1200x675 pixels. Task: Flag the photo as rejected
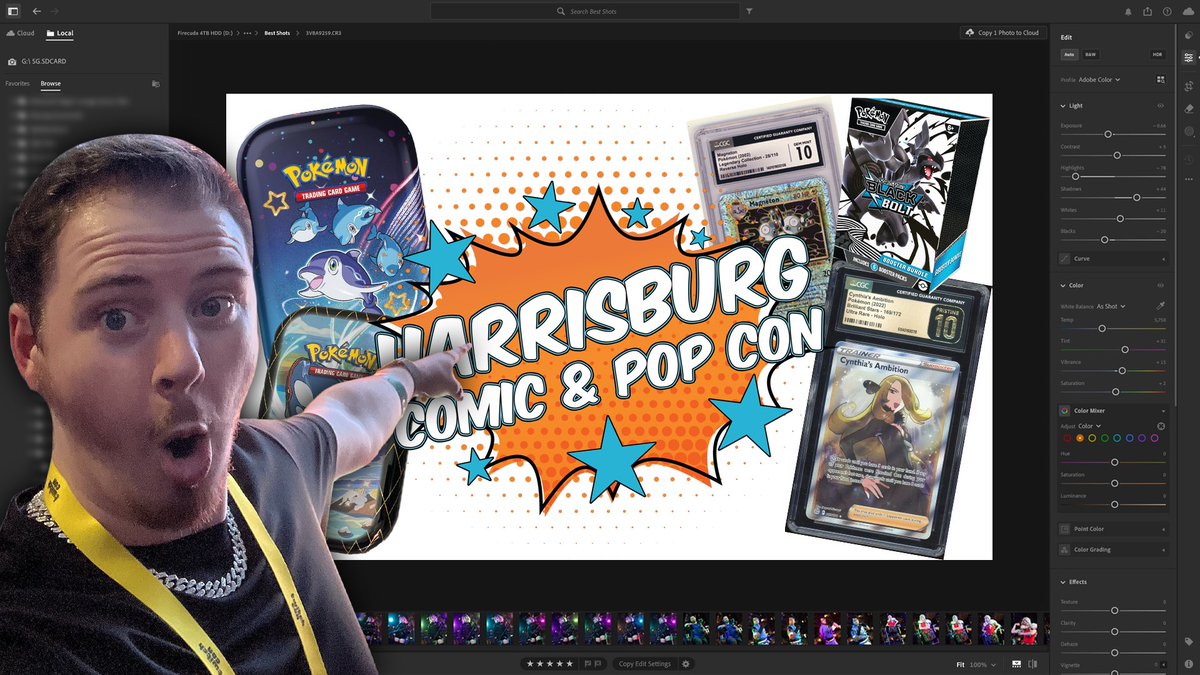pyautogui.click(x=598, y=664)
